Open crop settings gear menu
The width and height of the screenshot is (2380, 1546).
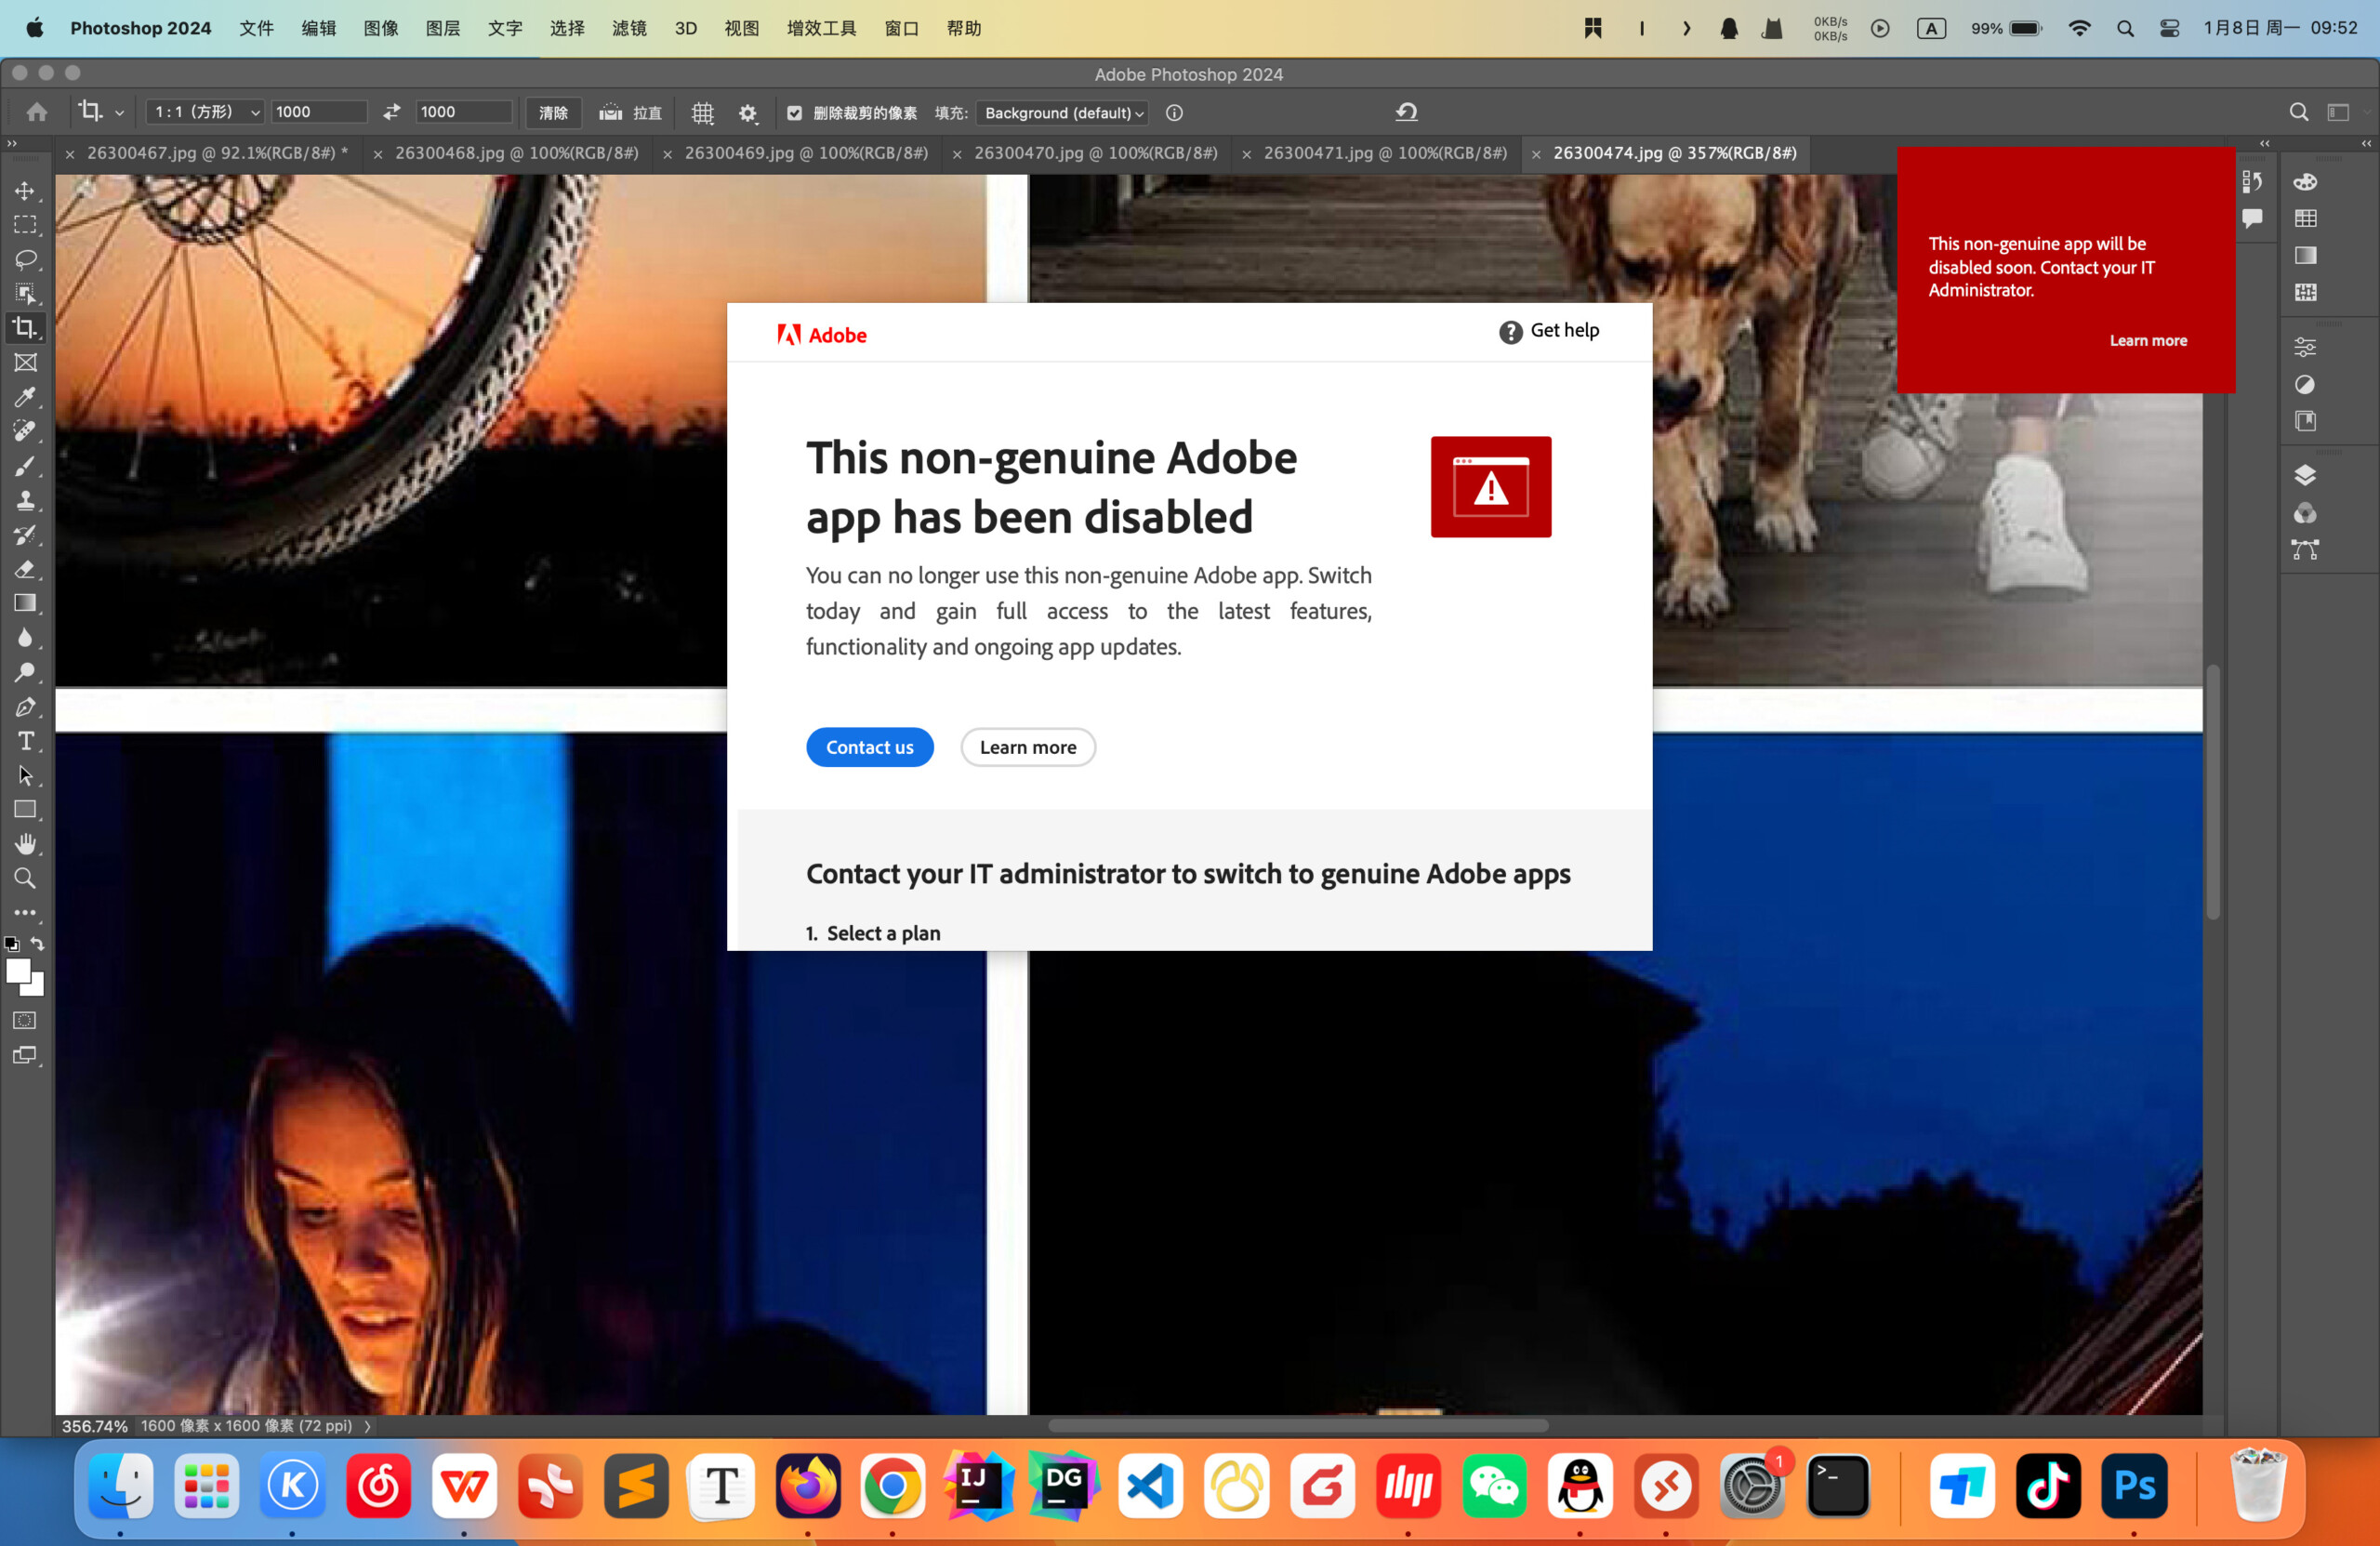click(748, 113)
